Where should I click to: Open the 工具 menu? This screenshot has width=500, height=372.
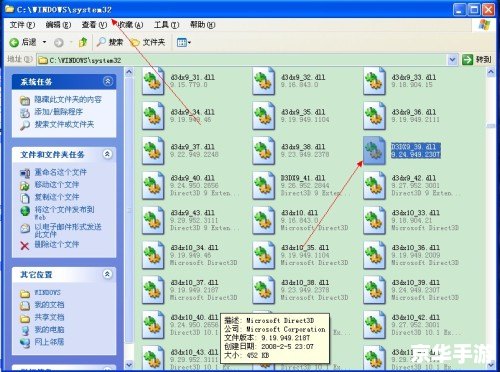[166, 25]
